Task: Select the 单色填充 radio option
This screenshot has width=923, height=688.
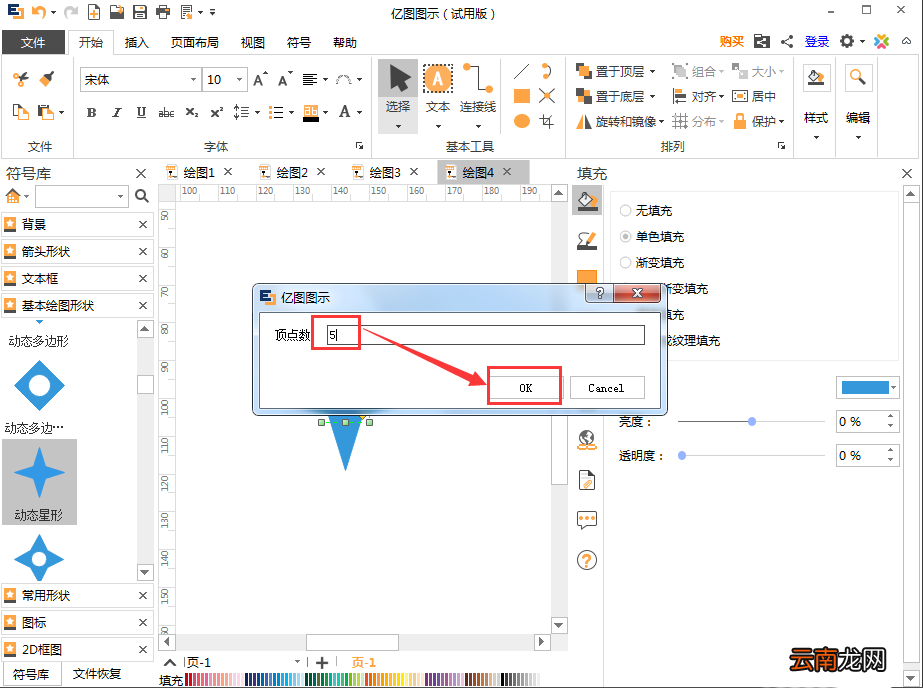Action: click(626, 237)
